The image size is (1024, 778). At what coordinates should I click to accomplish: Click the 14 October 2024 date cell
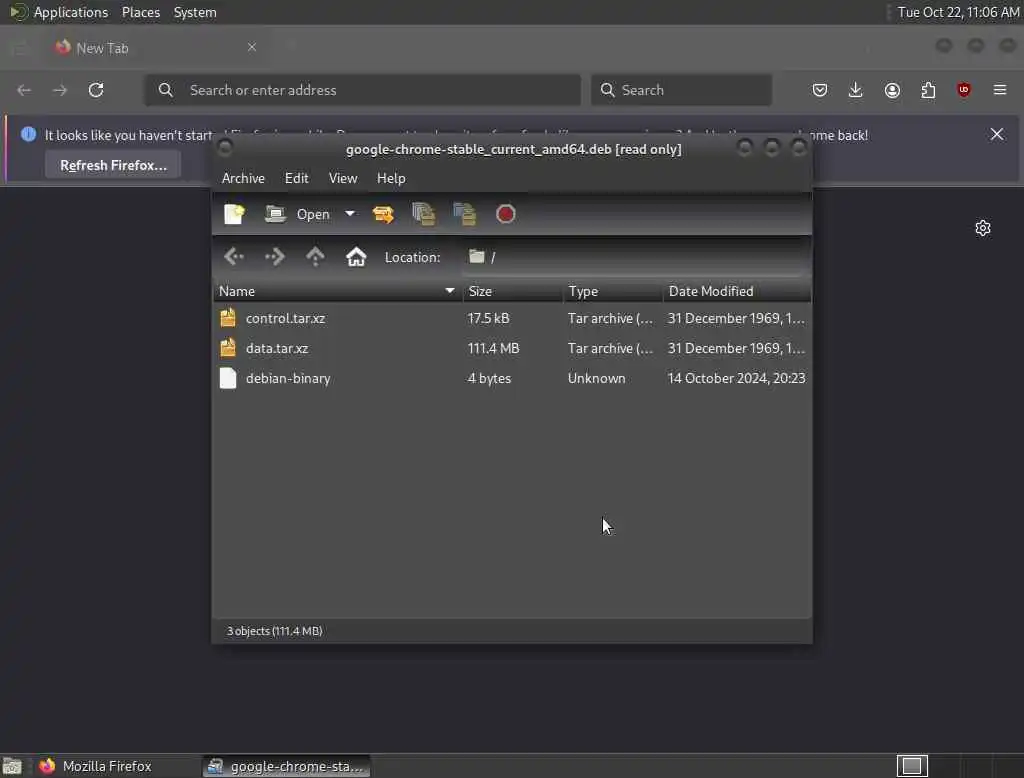pyautogui.click(x=736, y=378)
